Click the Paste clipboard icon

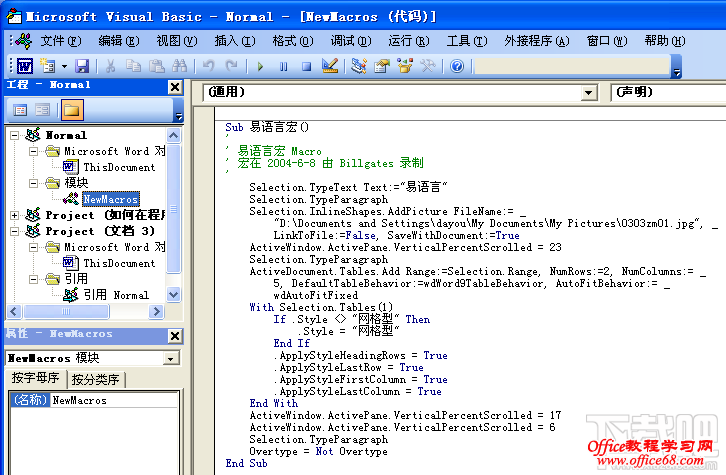coord(156,66)
